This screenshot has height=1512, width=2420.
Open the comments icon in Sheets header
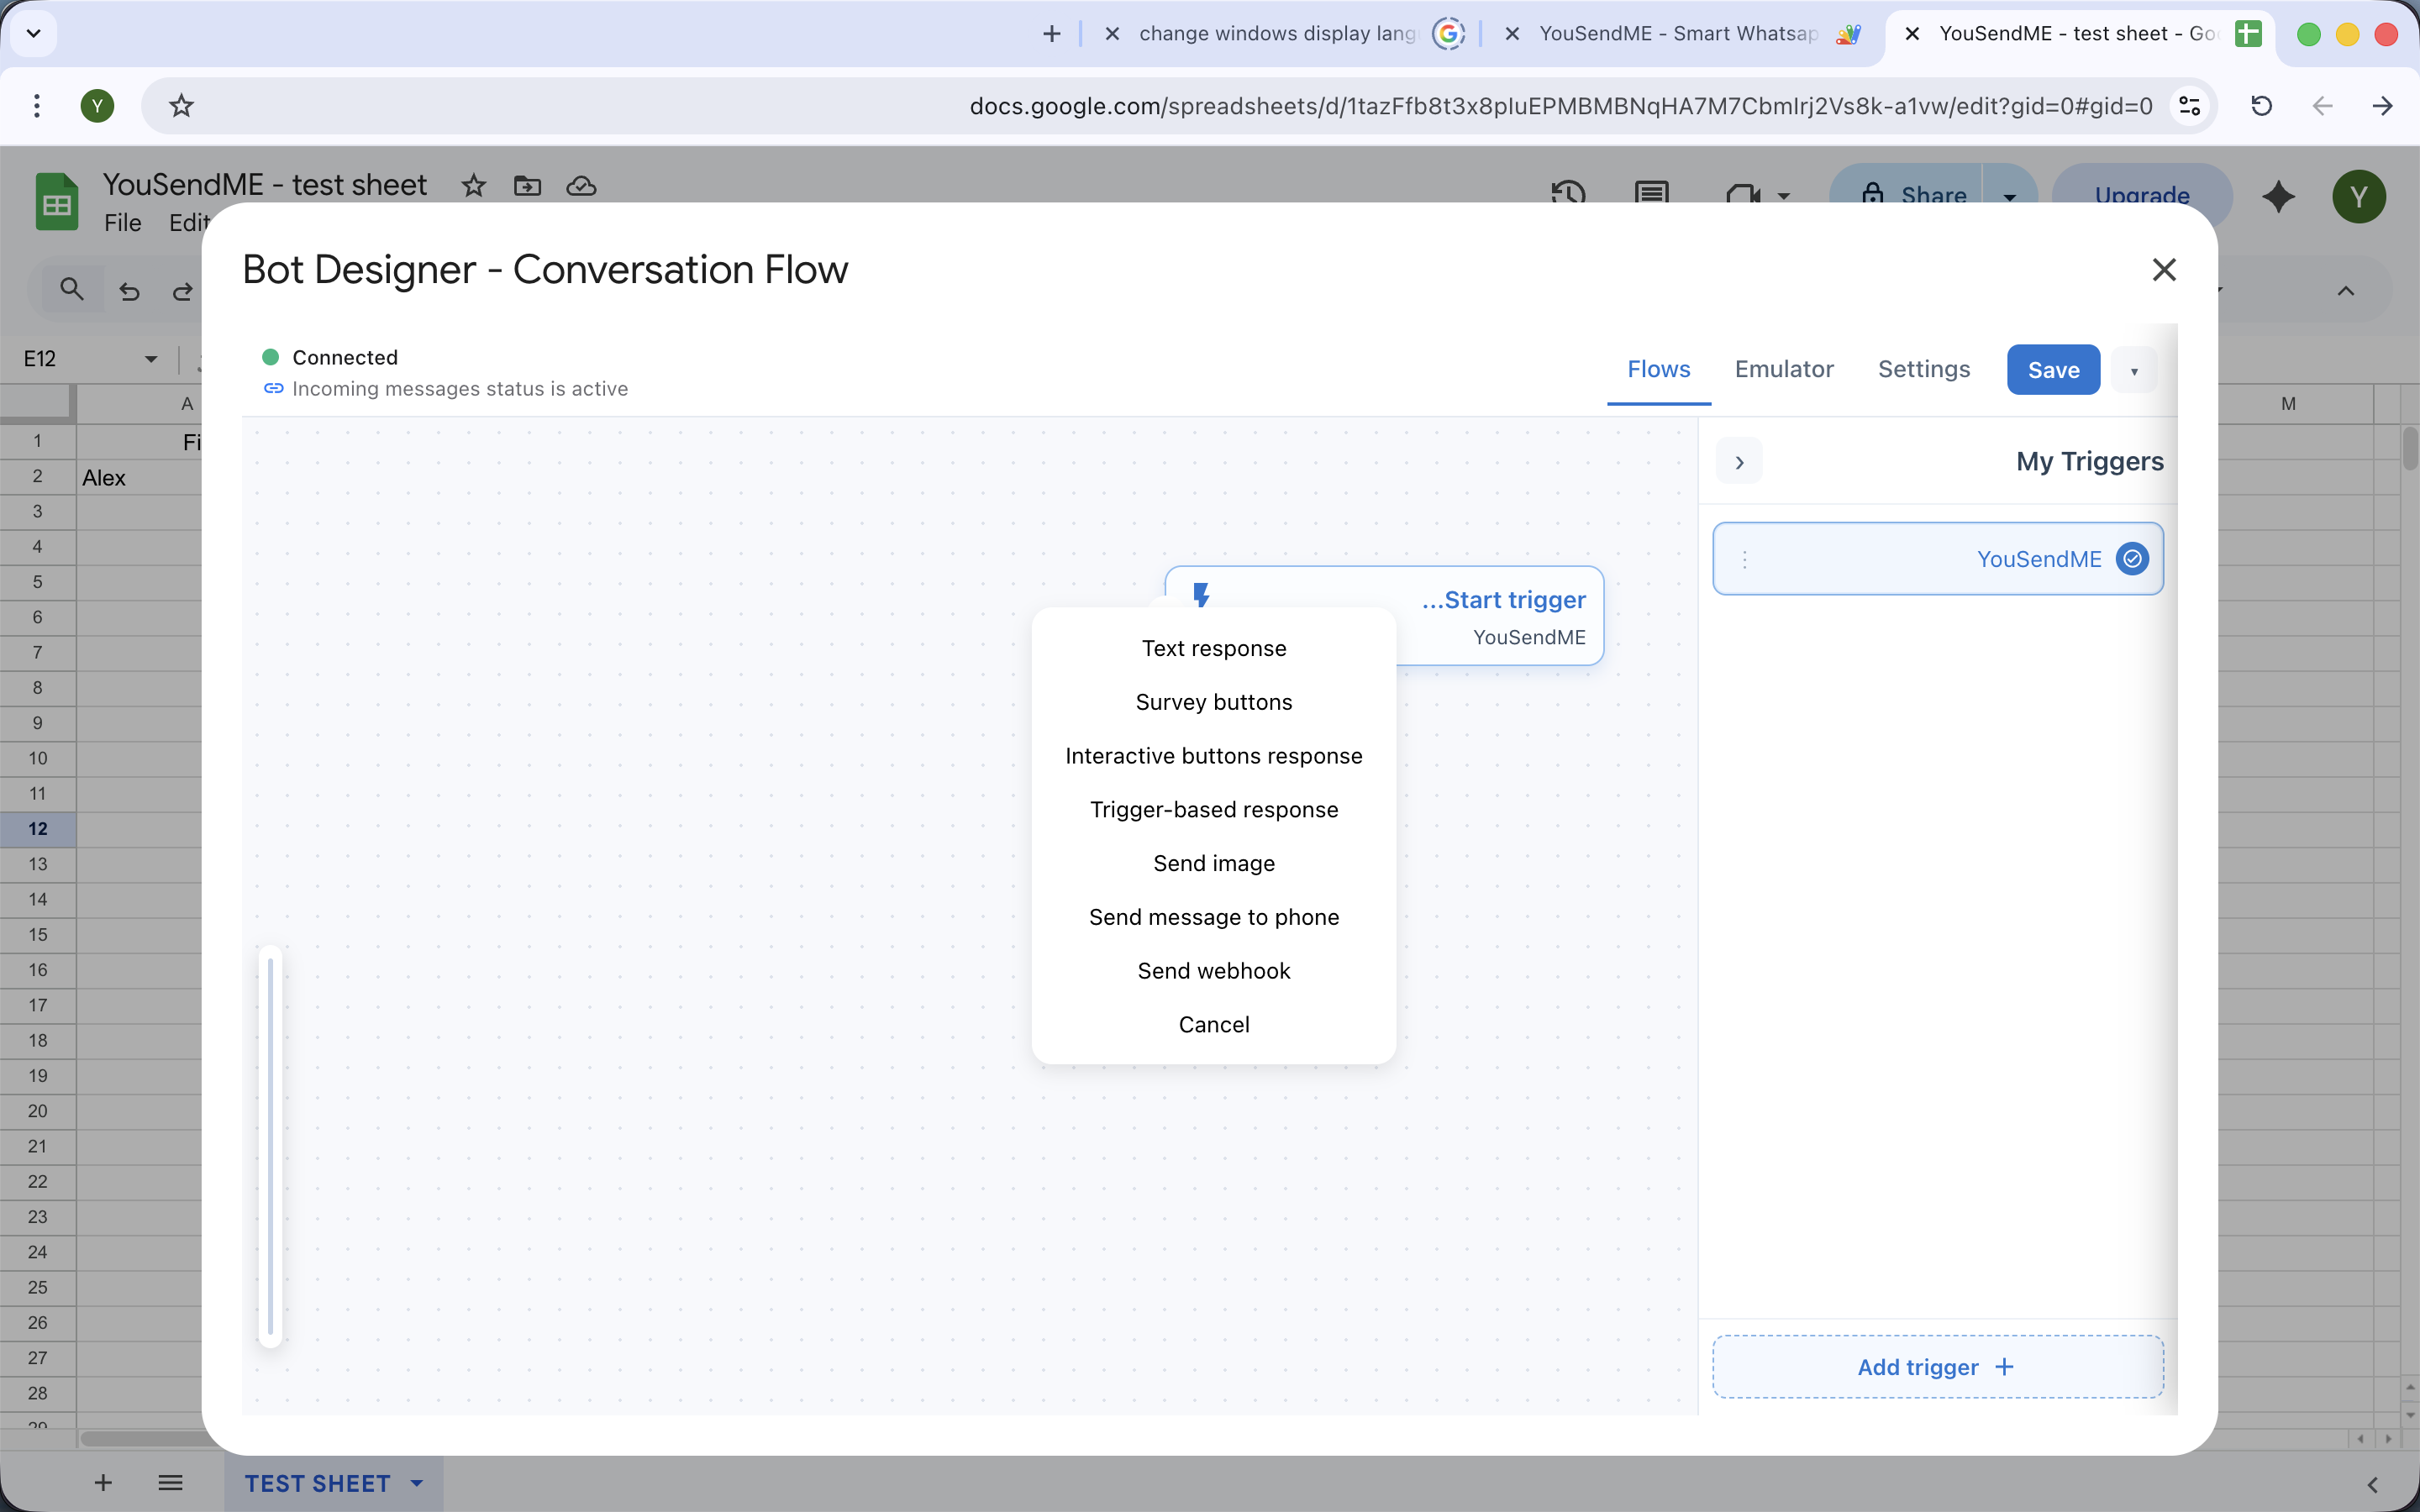[x=1651, y=192]
